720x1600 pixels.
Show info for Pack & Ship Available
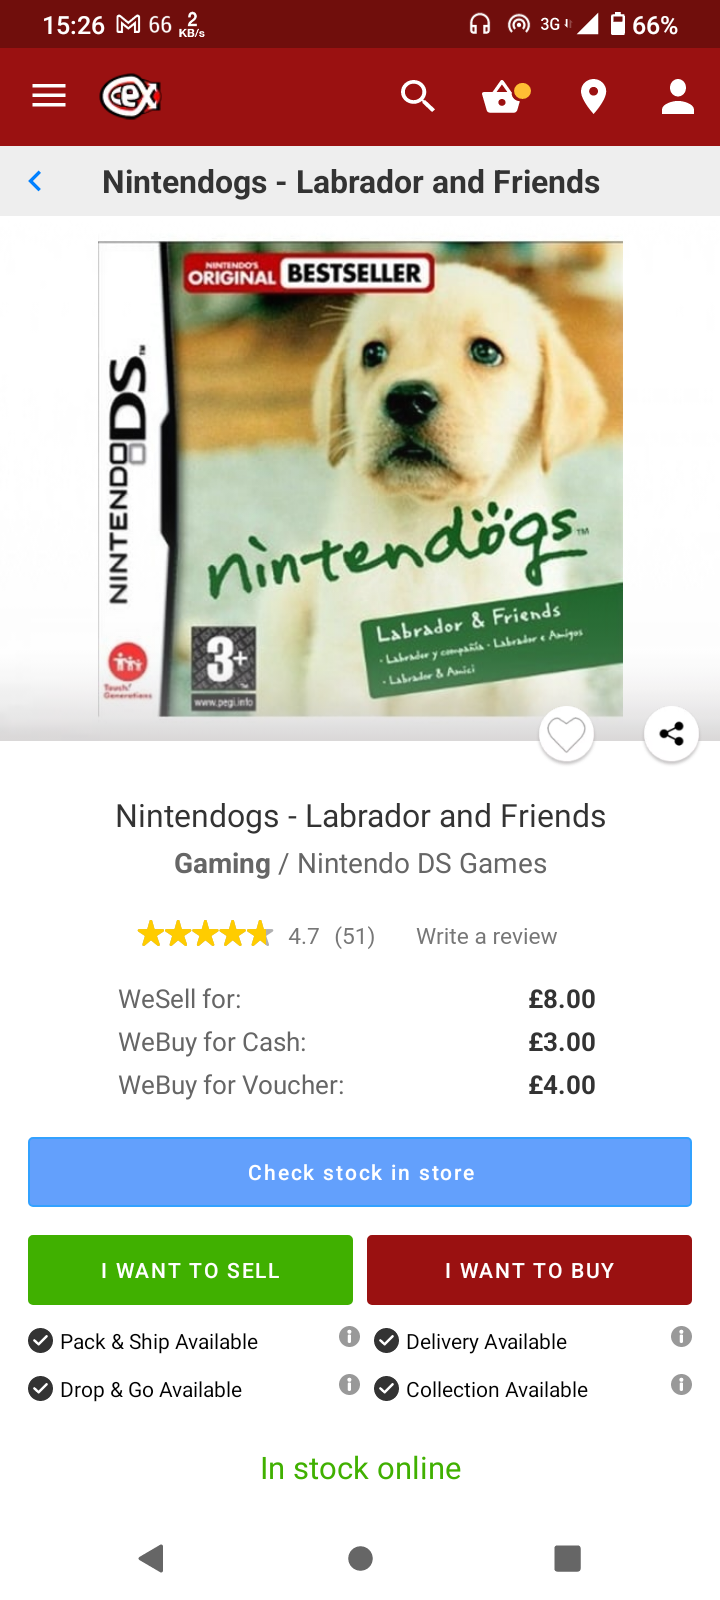click(349, 1337)
